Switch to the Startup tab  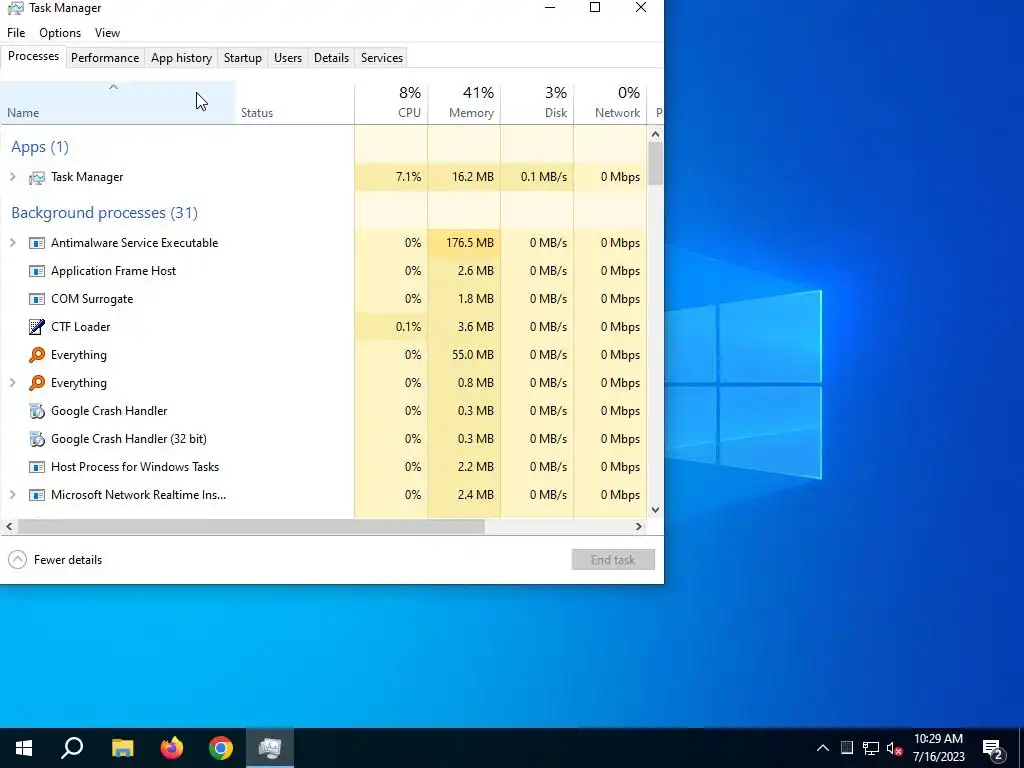(243, 58)
